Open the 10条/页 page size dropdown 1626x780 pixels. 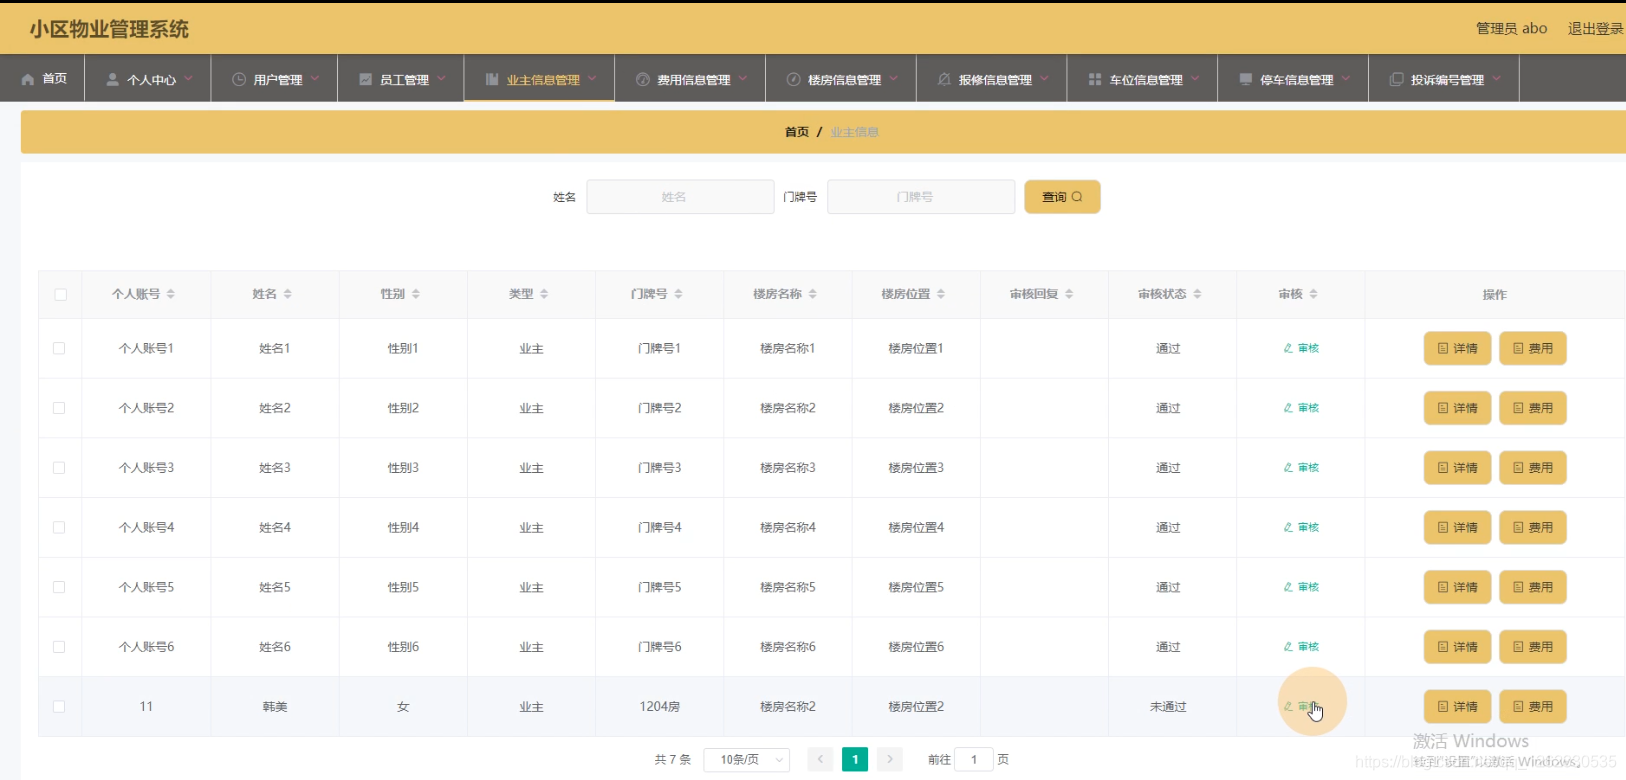click(747, 760)
